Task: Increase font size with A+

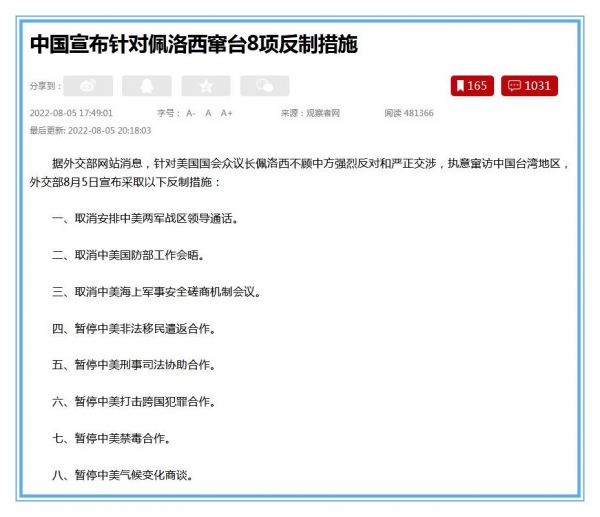Action: coord(227,113)
